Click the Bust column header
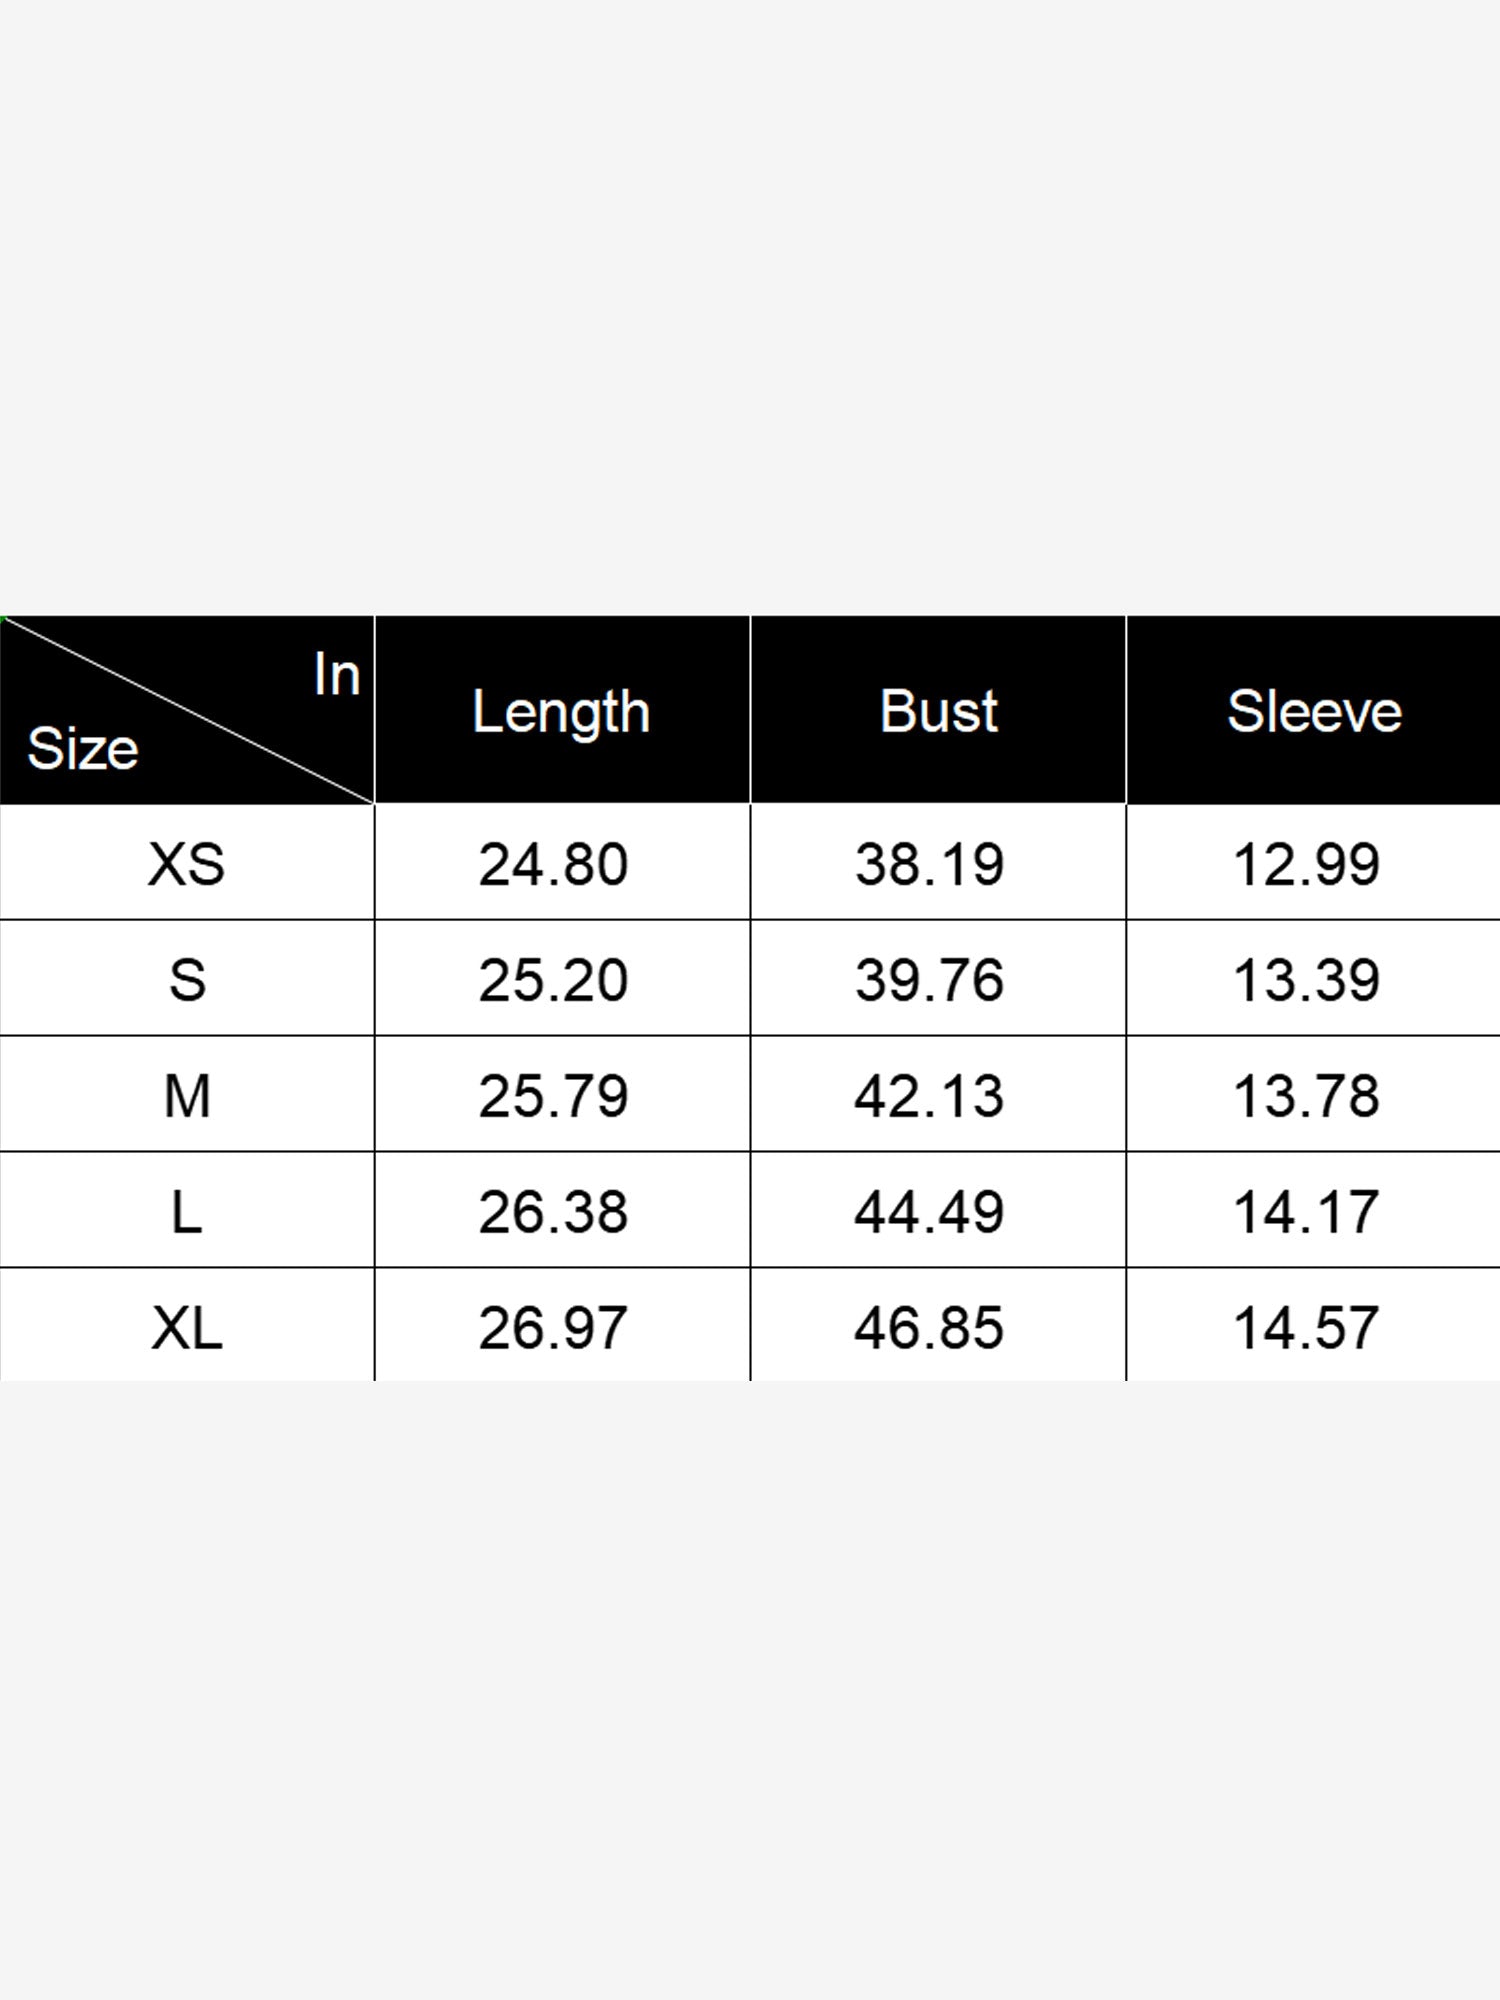 pyautogui.click(x=938, y=712)
